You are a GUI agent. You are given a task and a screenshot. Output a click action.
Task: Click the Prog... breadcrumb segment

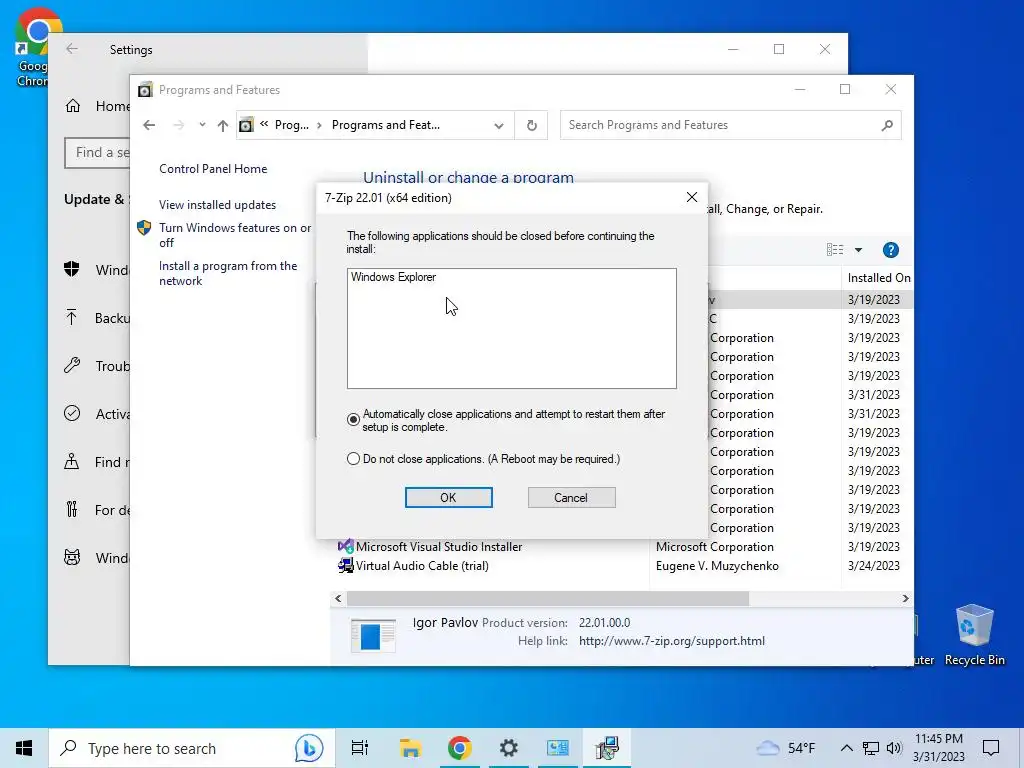point(291,125)
